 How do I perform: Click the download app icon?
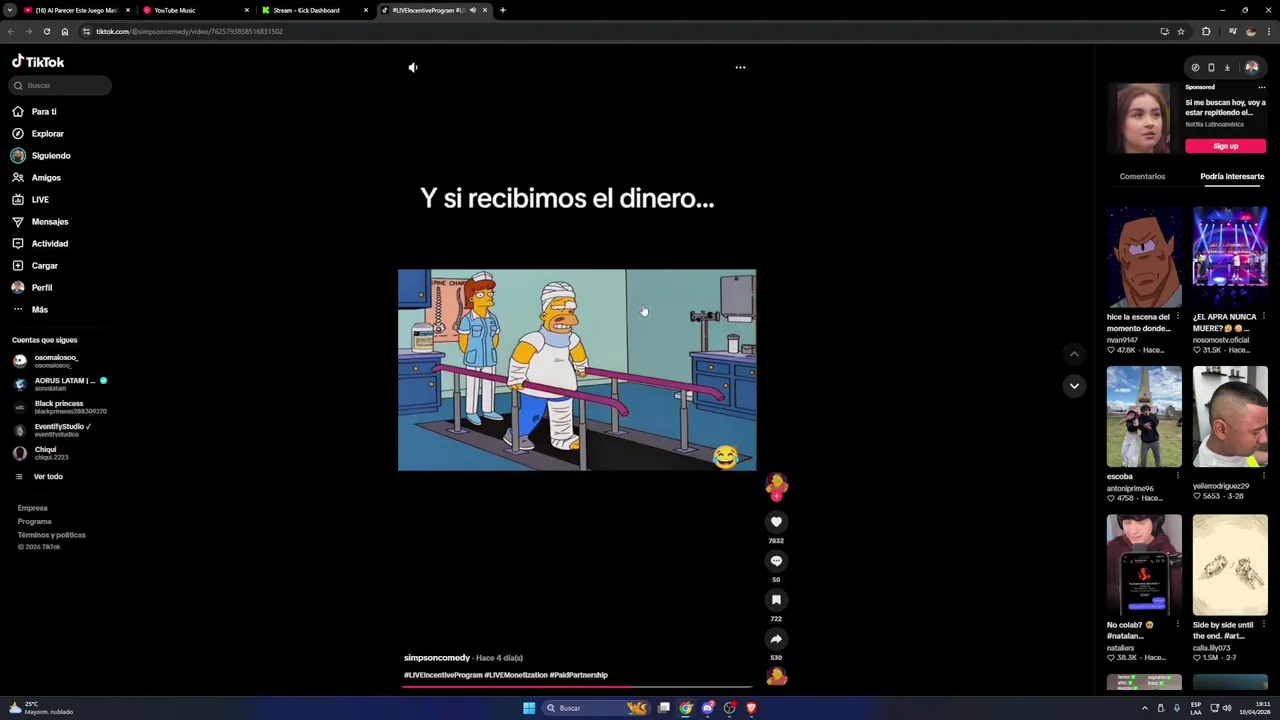click(1227, 68)
